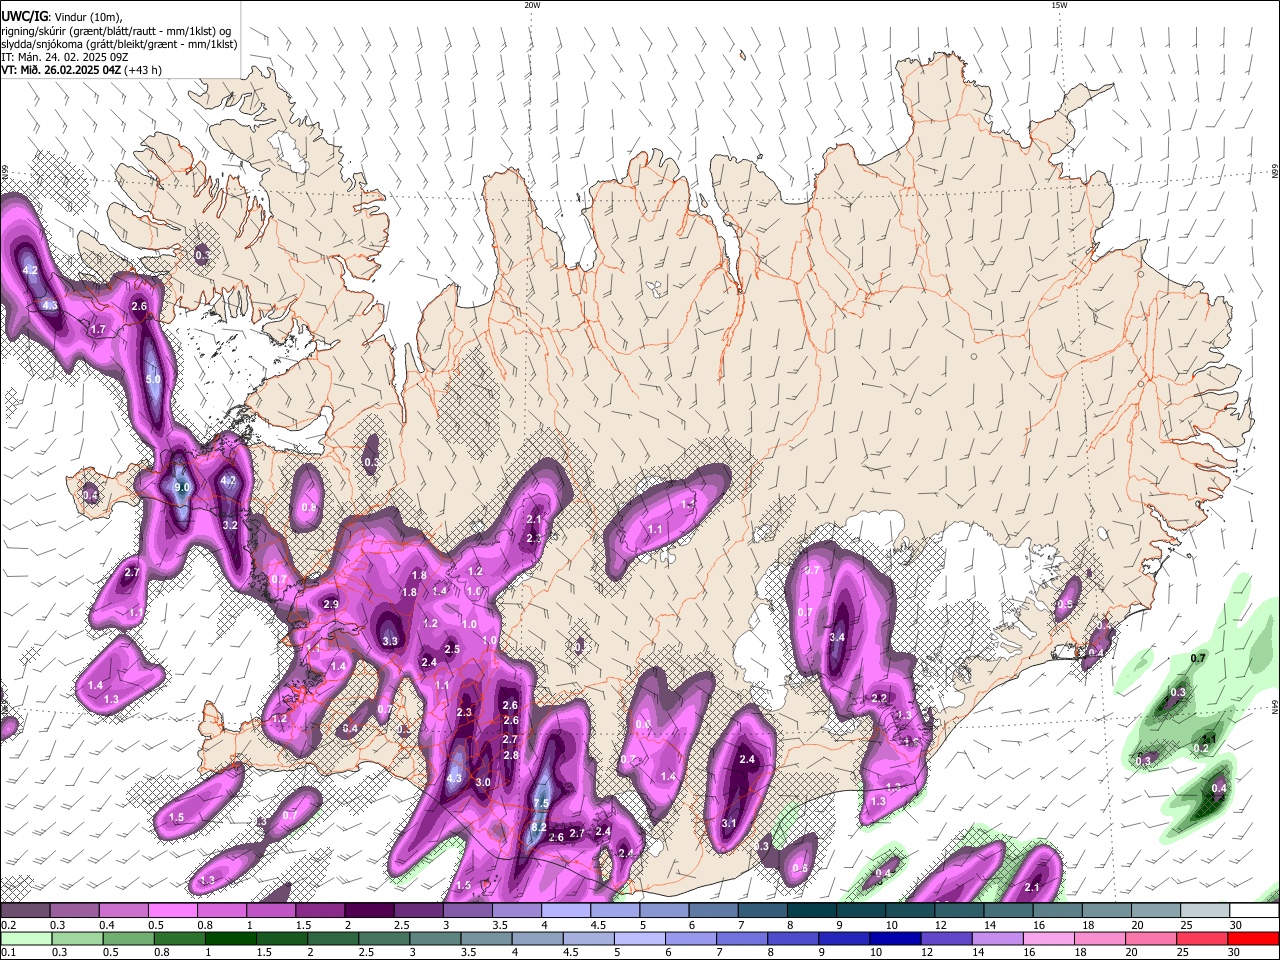Select the '3.4' precipitation value on the map
This screenshot has width=1280, height=960.
[x=838, y=637]
